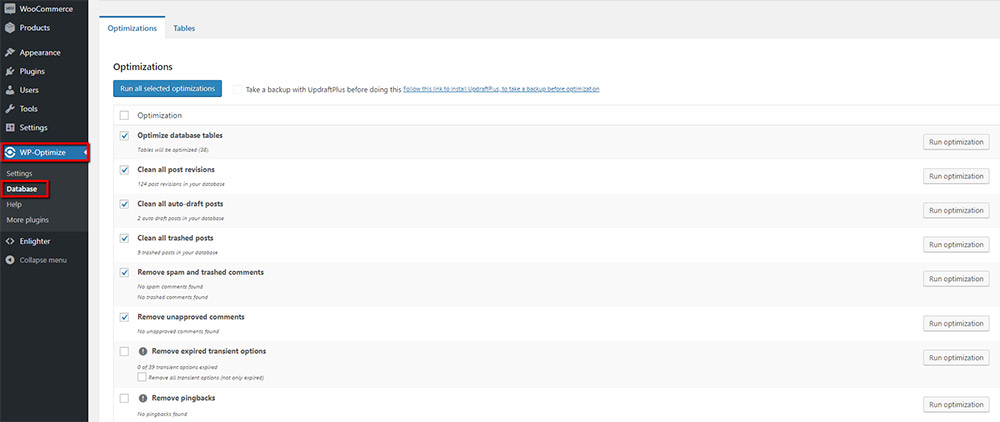Collapse the WP-Optimize submenu arrow
Screen dimensions: 1000x422
(x=85, y=152)
